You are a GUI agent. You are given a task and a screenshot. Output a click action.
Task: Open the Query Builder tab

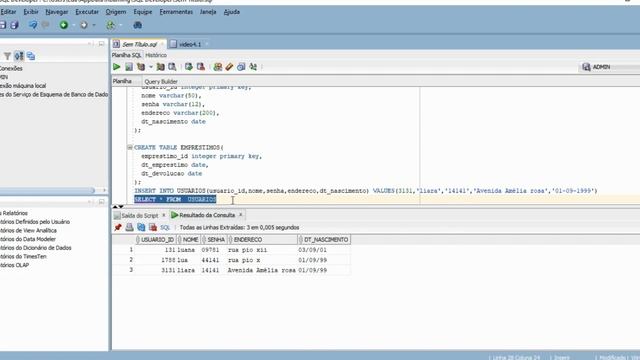coord(161,81)
